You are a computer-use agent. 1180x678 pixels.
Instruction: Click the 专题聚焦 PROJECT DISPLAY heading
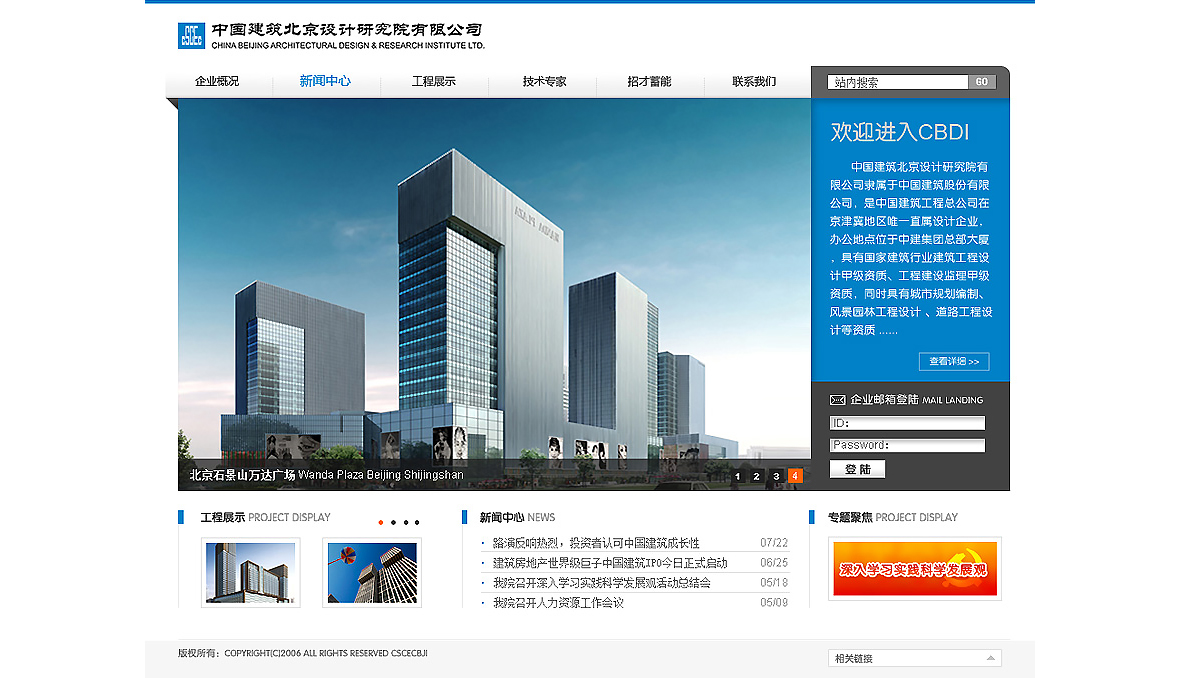tap(893, 518)
